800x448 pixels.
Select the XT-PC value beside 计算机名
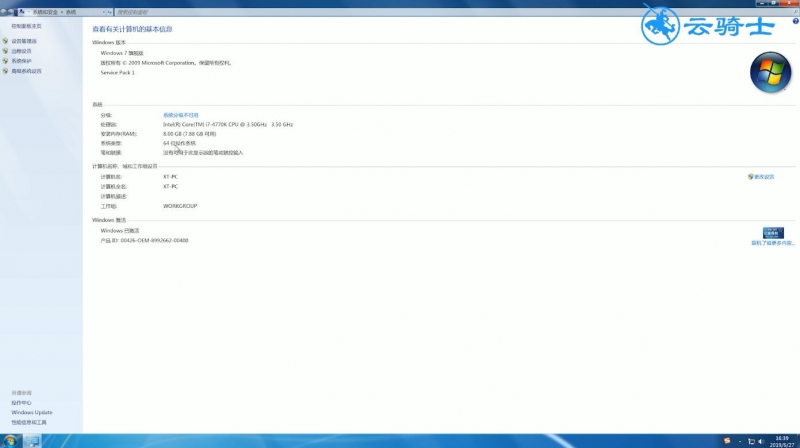coord(170,177)
